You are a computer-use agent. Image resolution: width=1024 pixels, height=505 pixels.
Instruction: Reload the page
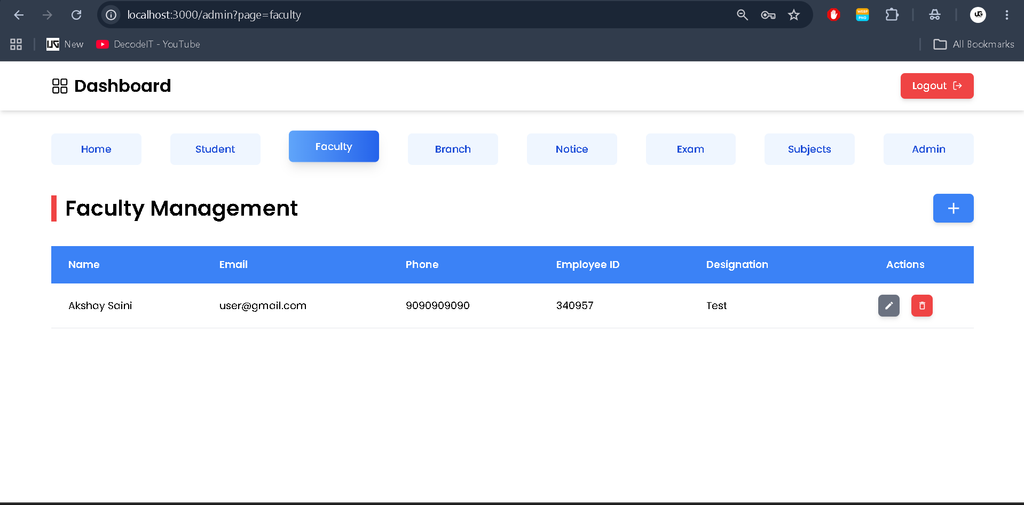[76, 14]
